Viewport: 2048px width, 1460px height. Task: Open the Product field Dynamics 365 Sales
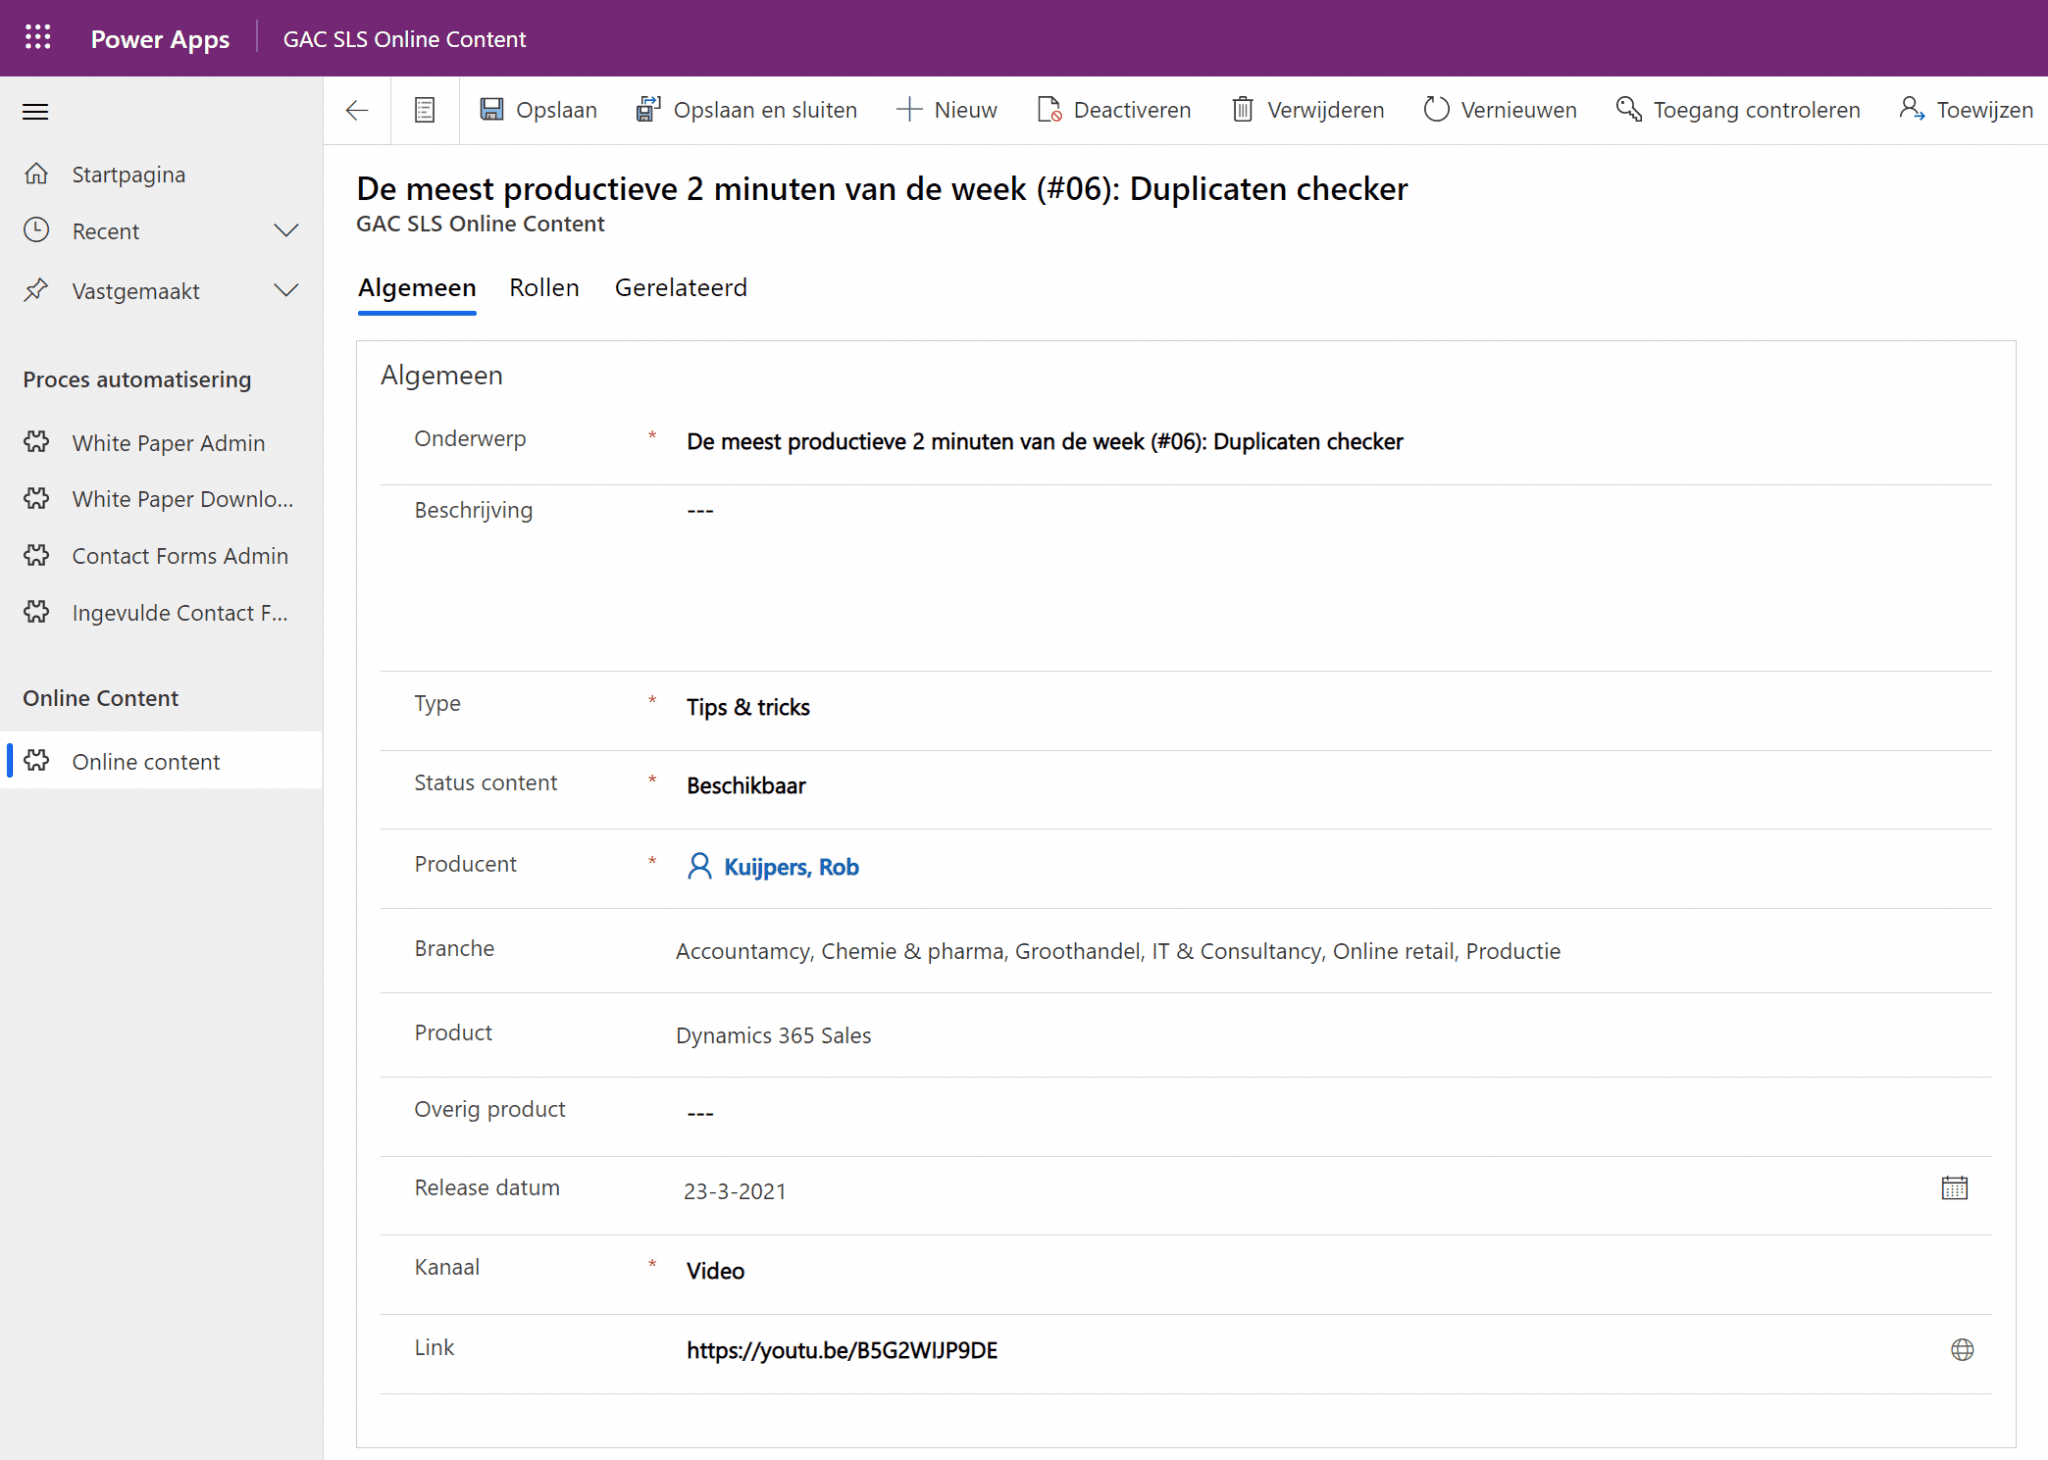pyautogui.click(x=1330, y=1035)
